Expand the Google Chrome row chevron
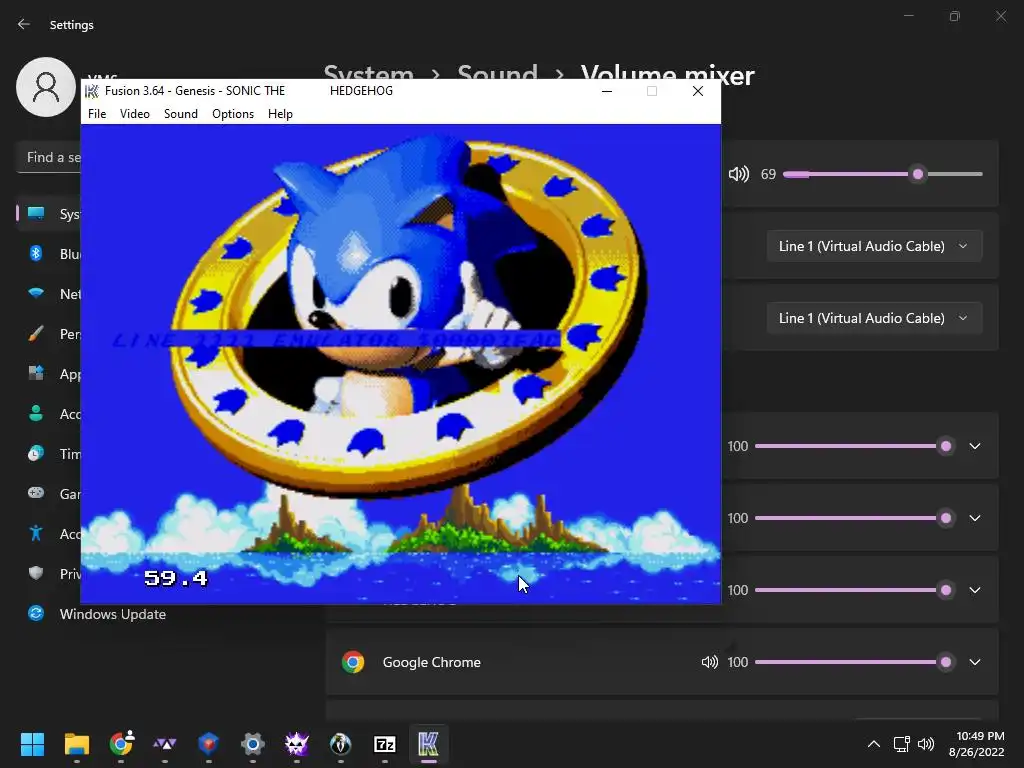This screenshot has height=768, width=1024. click(x=974, y=662)
